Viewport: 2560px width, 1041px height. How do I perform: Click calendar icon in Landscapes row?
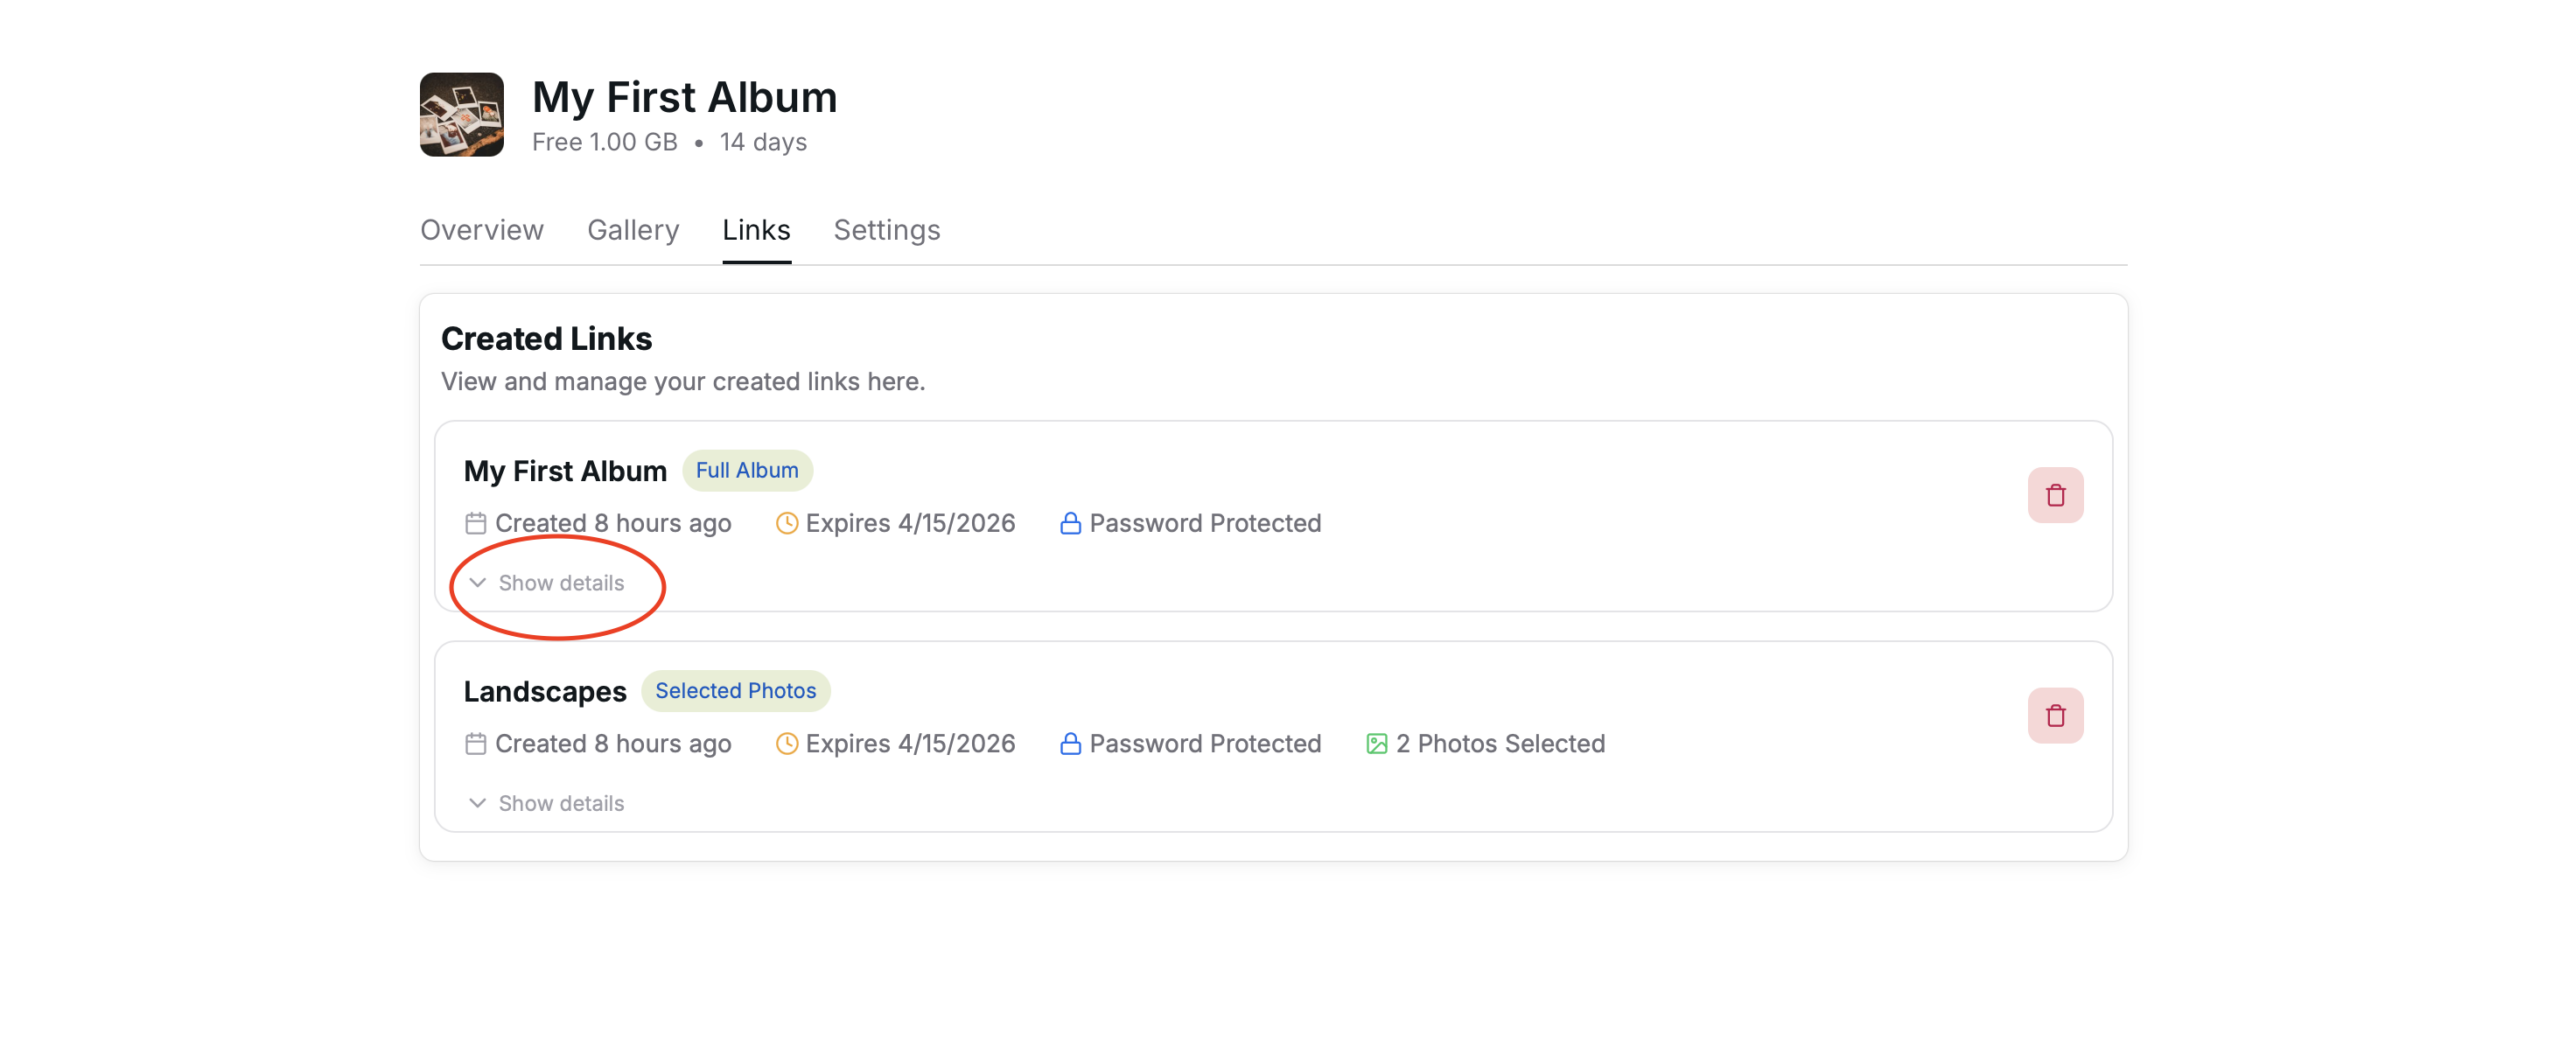476,743
